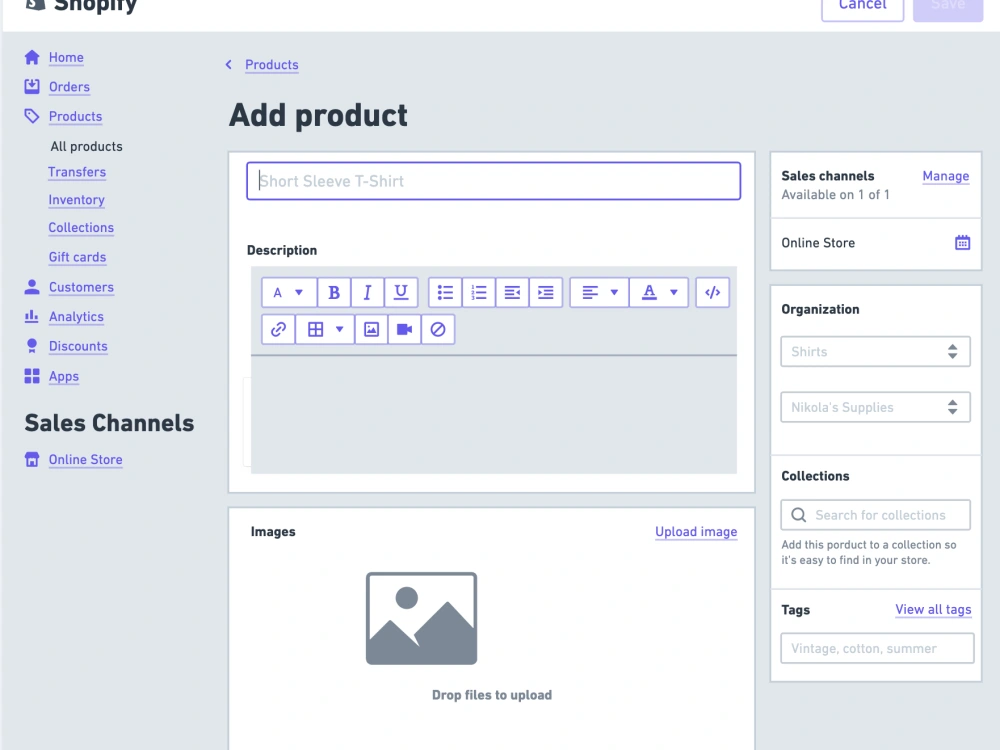Viewport: 1000px width, 750px height.
Task: Cancel adding the product
Action: tap(862, 5)
